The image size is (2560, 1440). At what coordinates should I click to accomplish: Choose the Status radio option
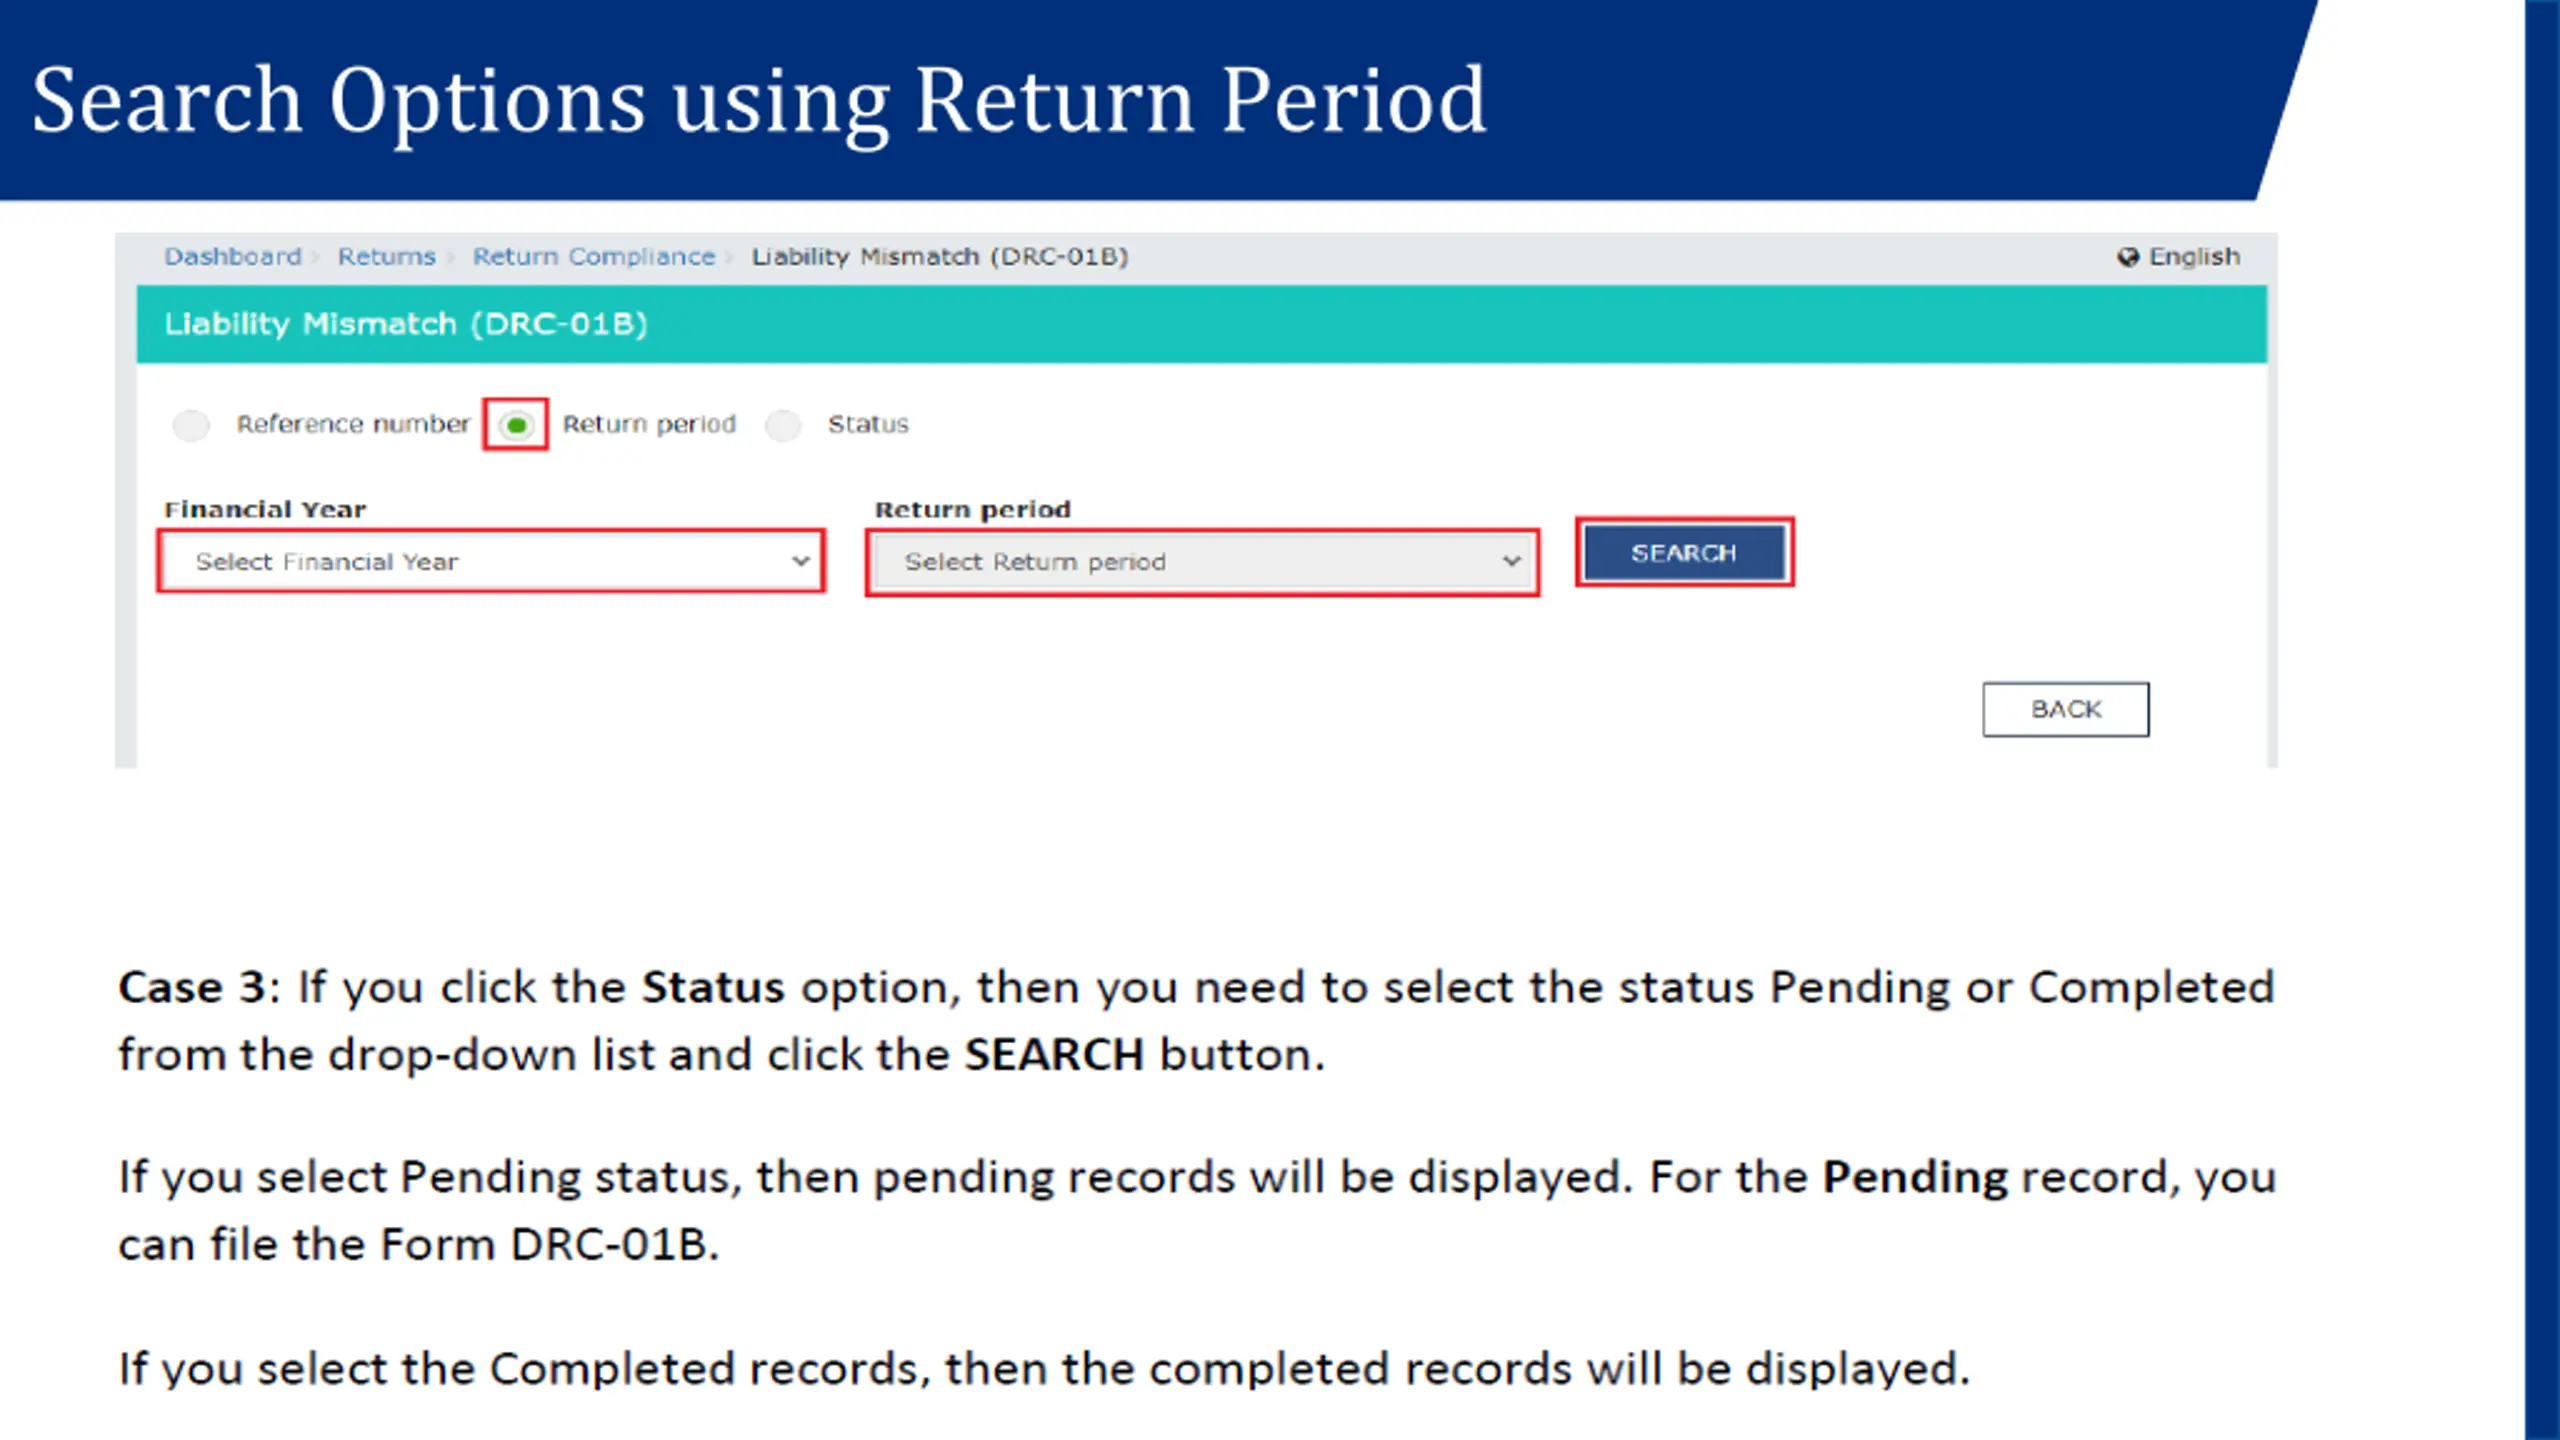tap(783, 425)
